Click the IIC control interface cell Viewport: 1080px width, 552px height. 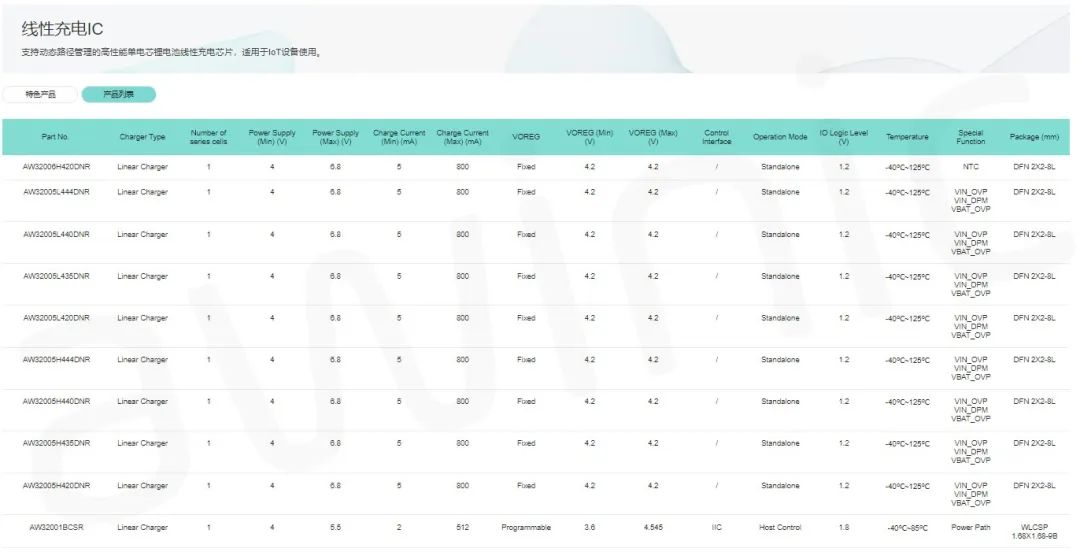coord(716,527)
